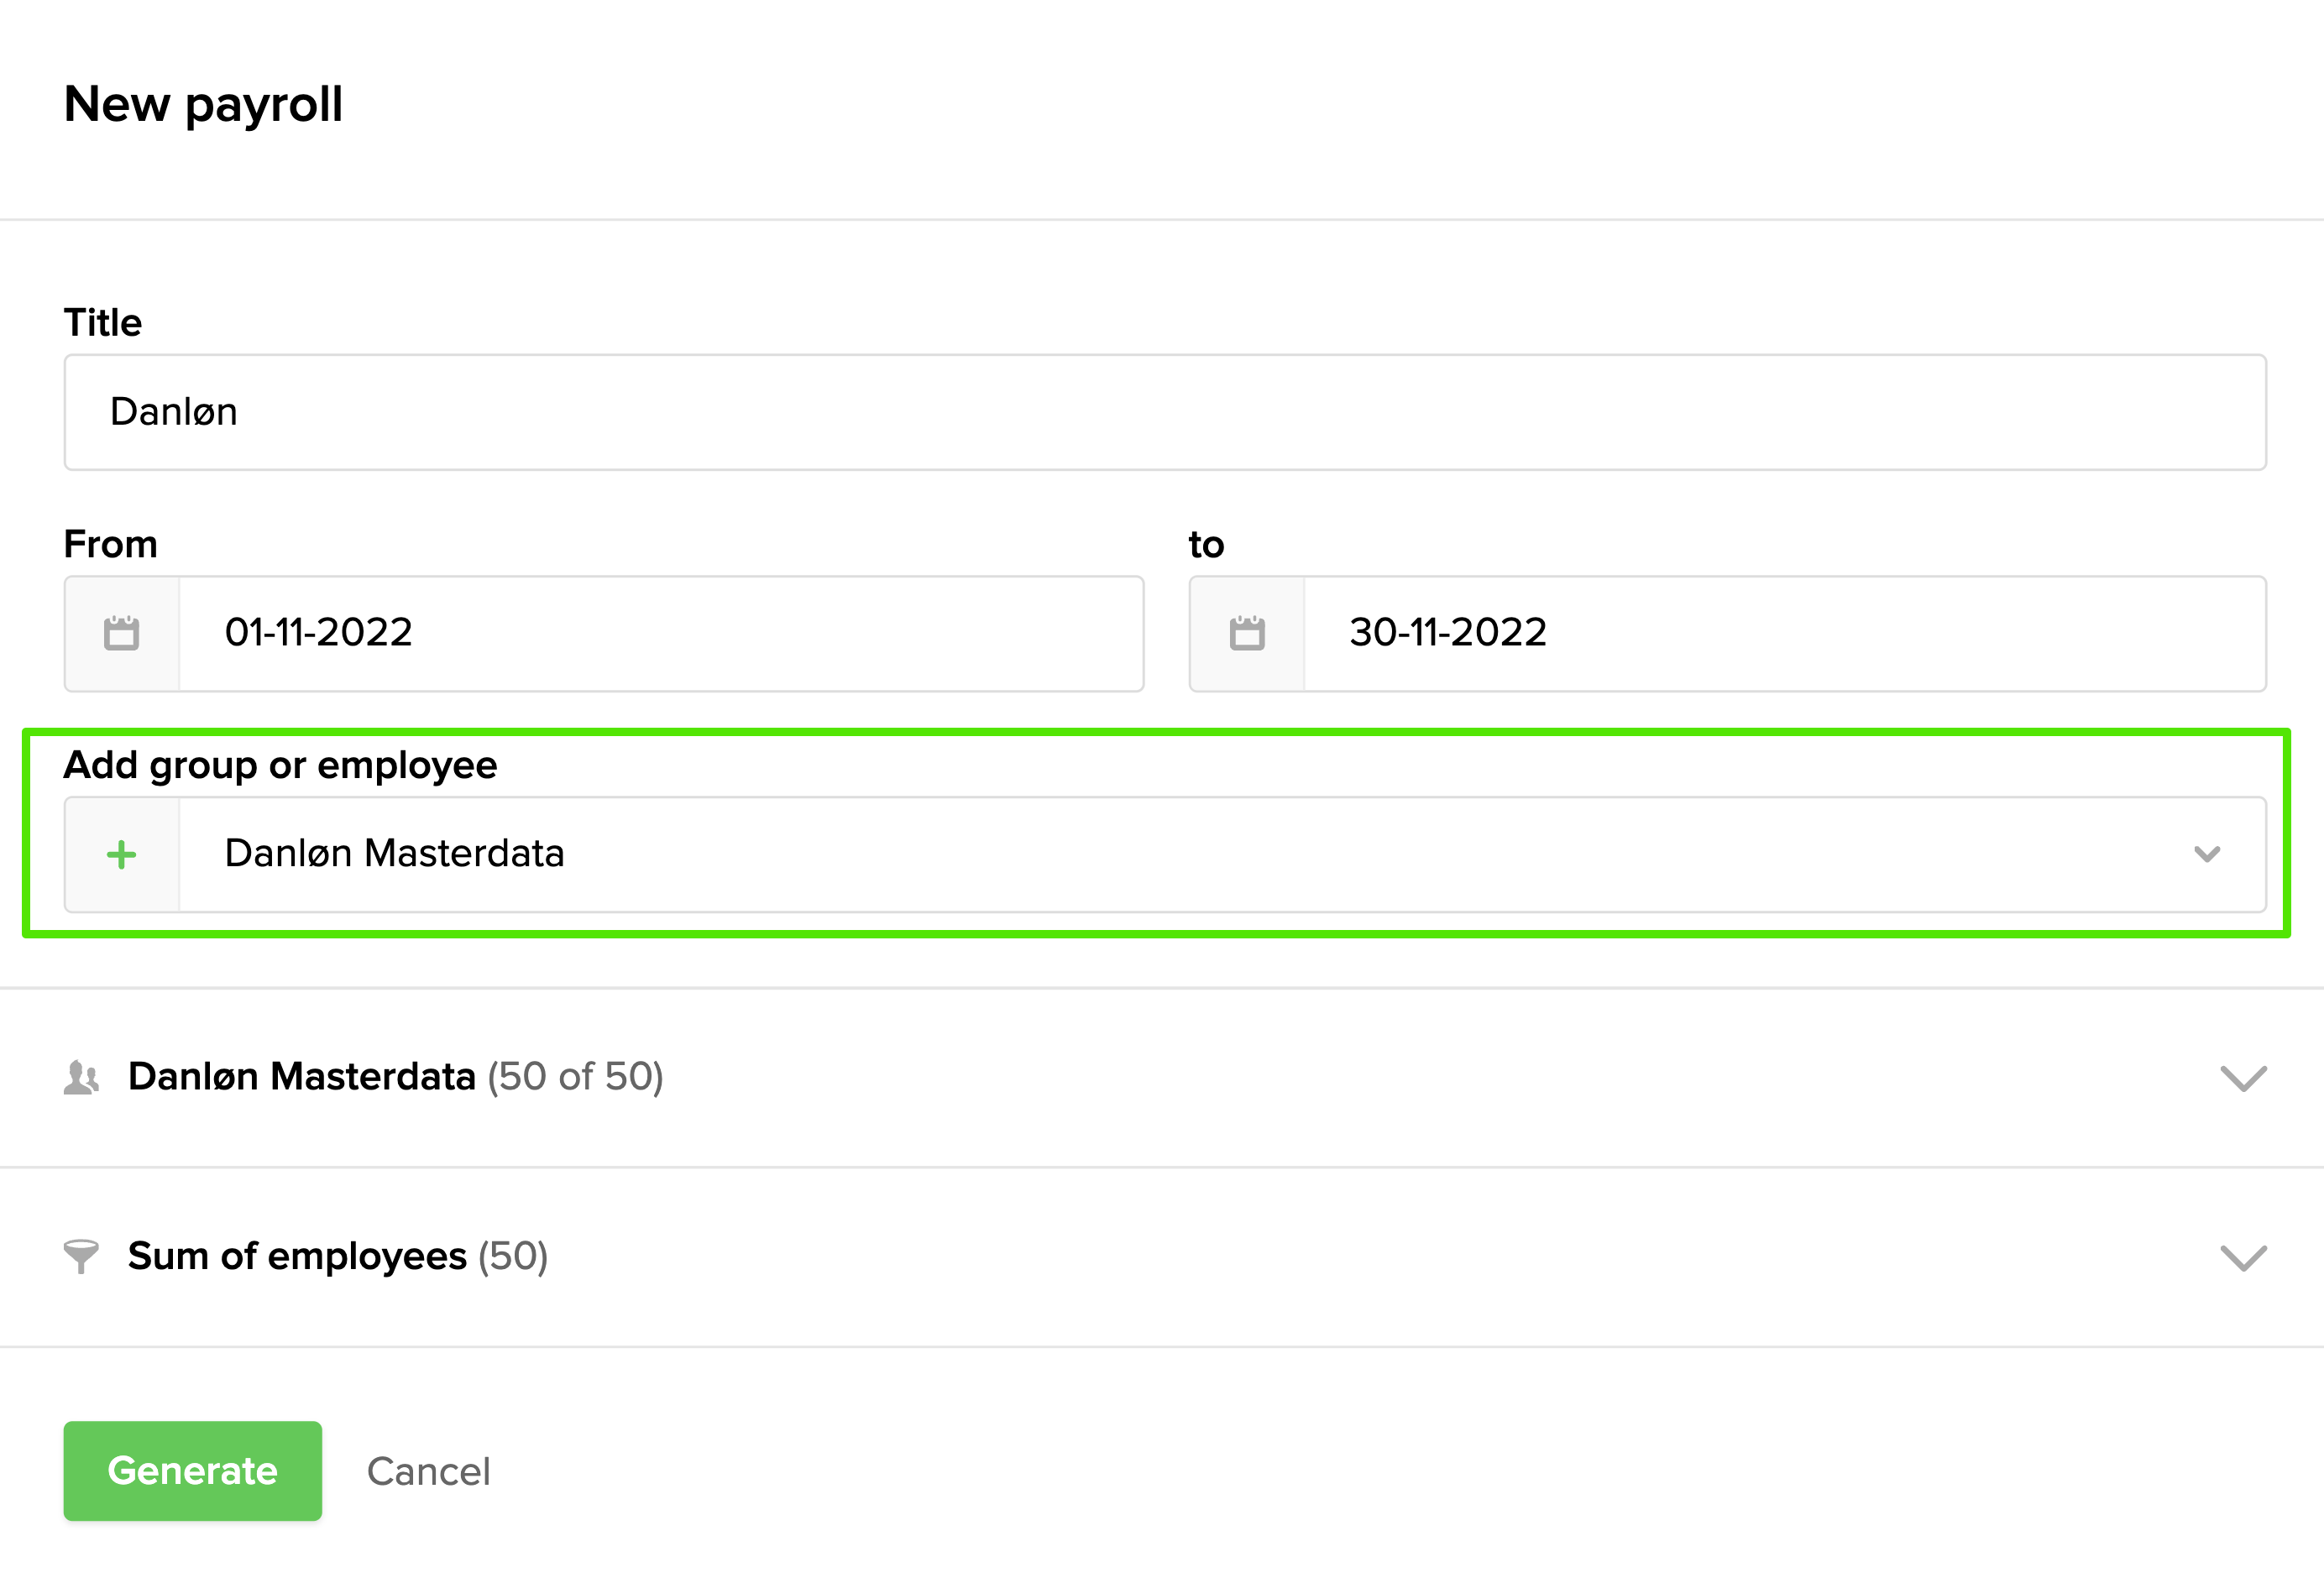Cancel the new payroll form
2324x1583 pixels.
pyautogui.click(x=428, y=1471)
